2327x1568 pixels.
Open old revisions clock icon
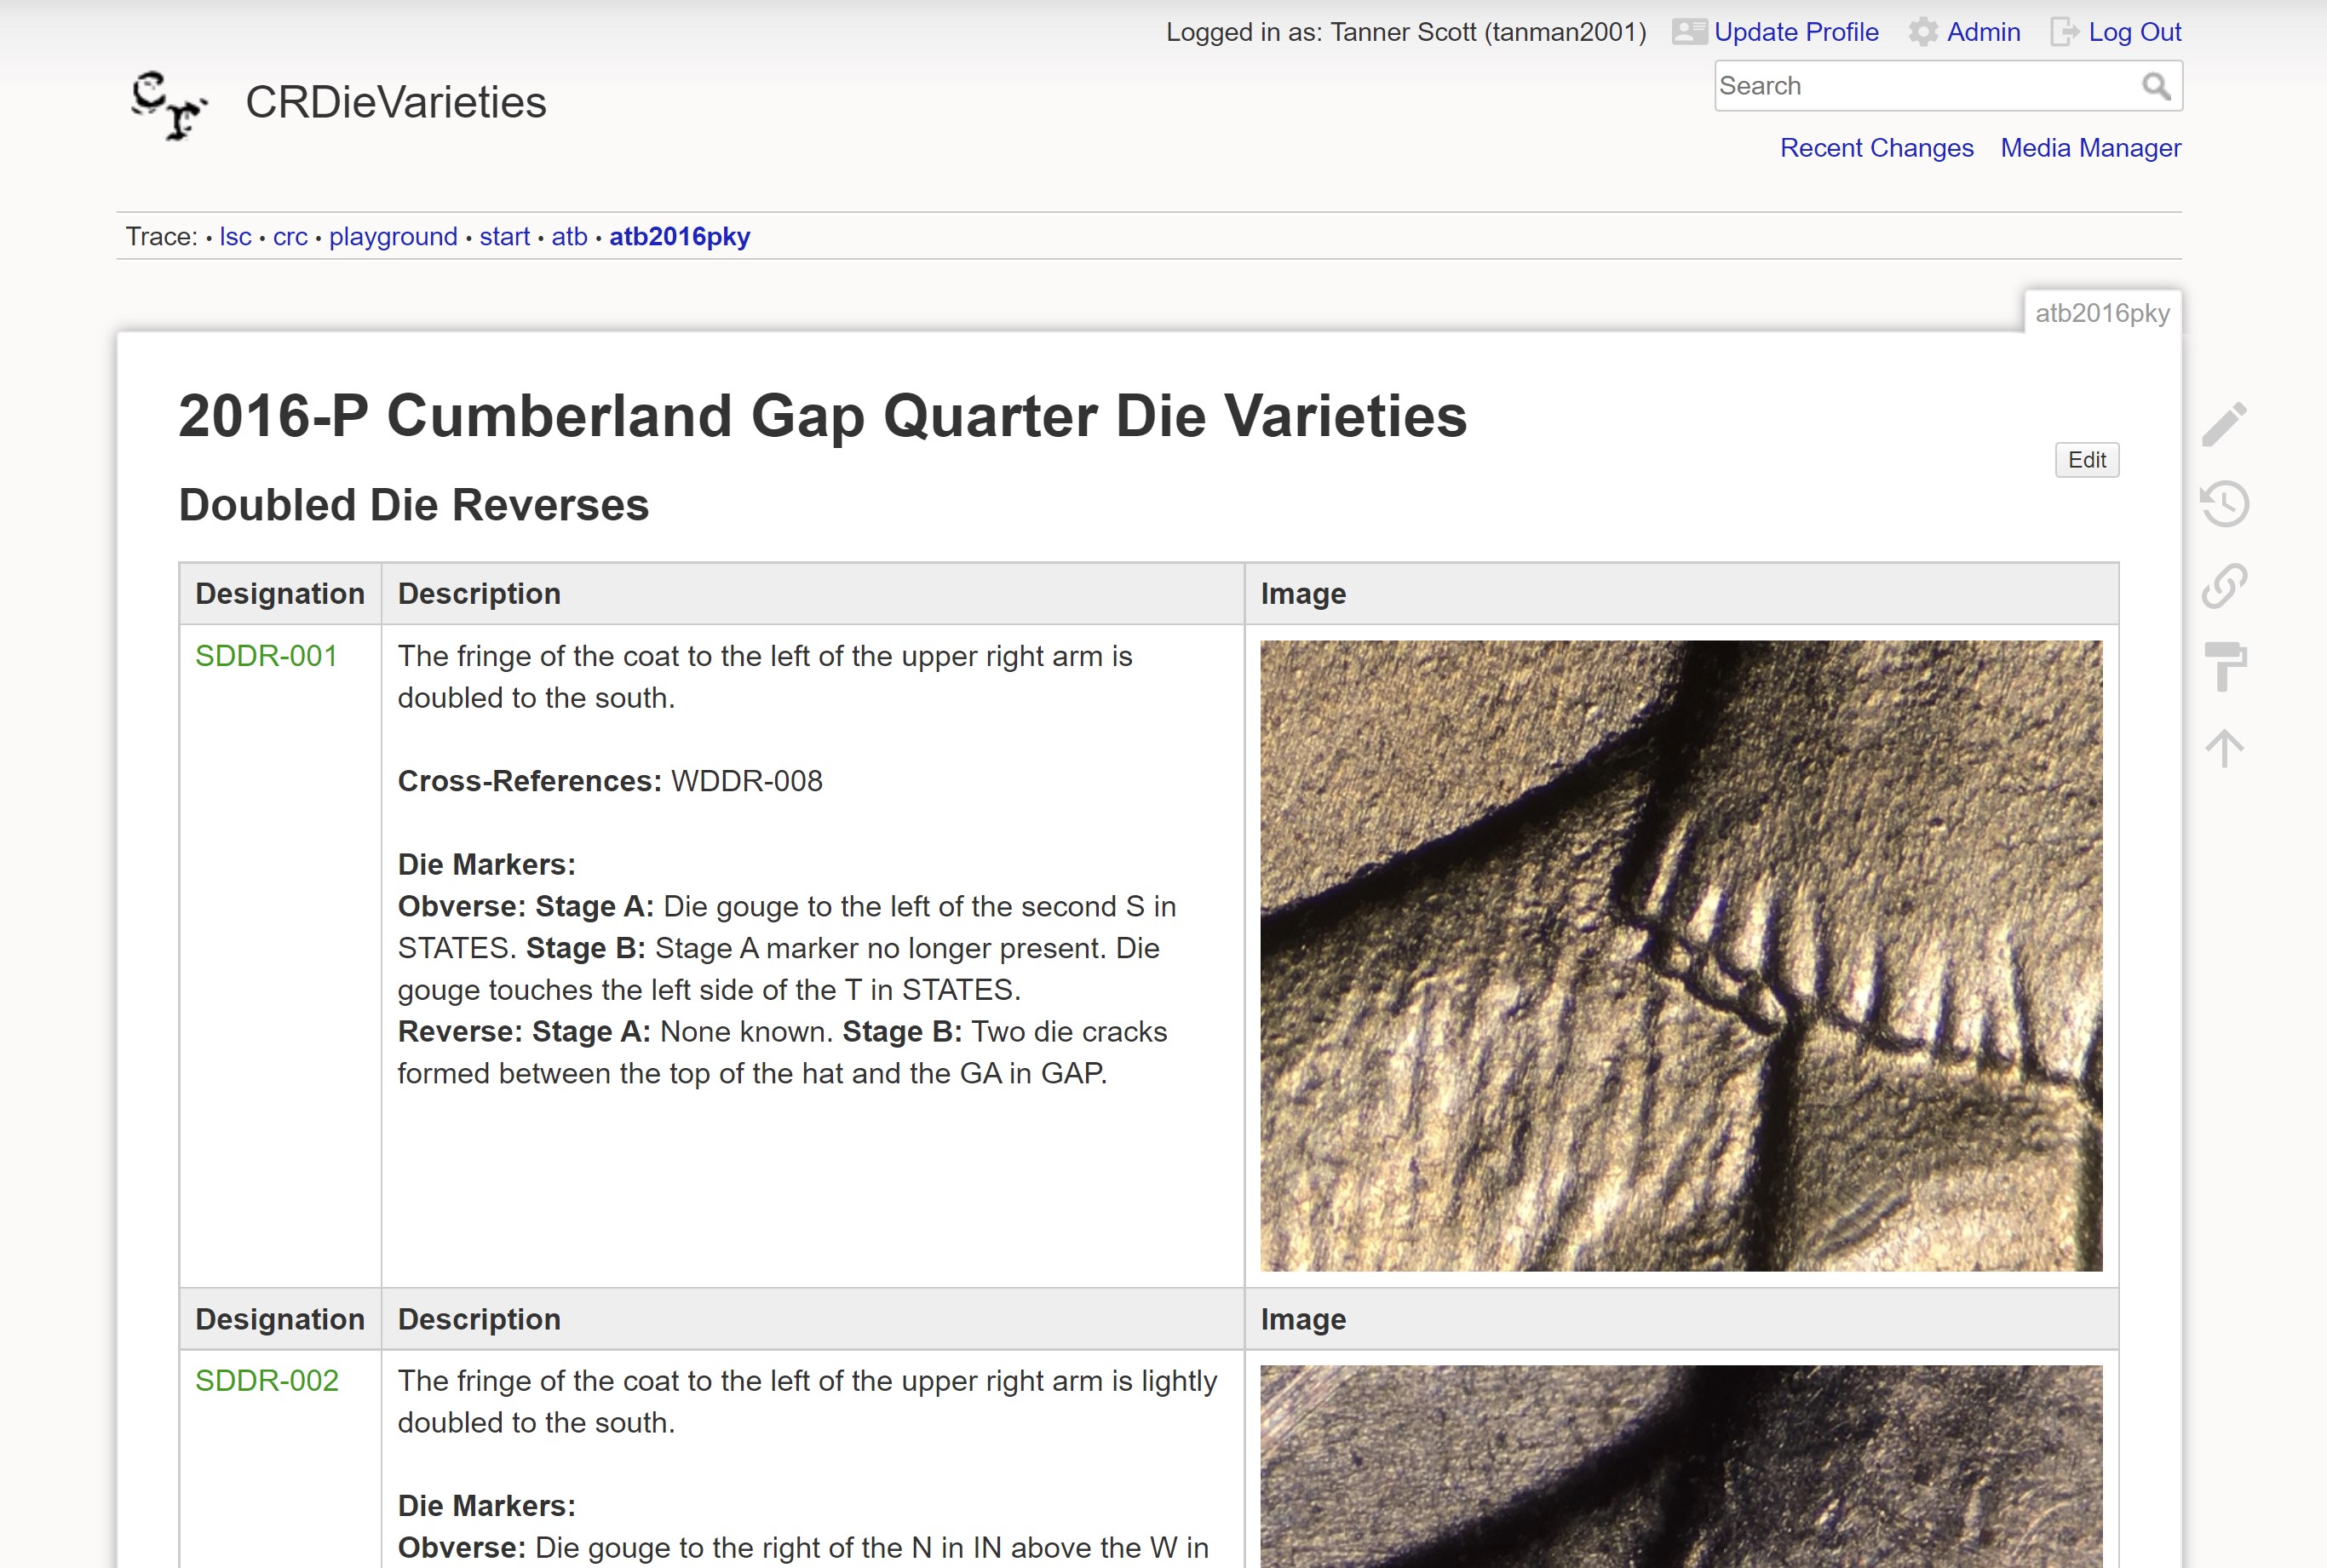pos(2224,504)
